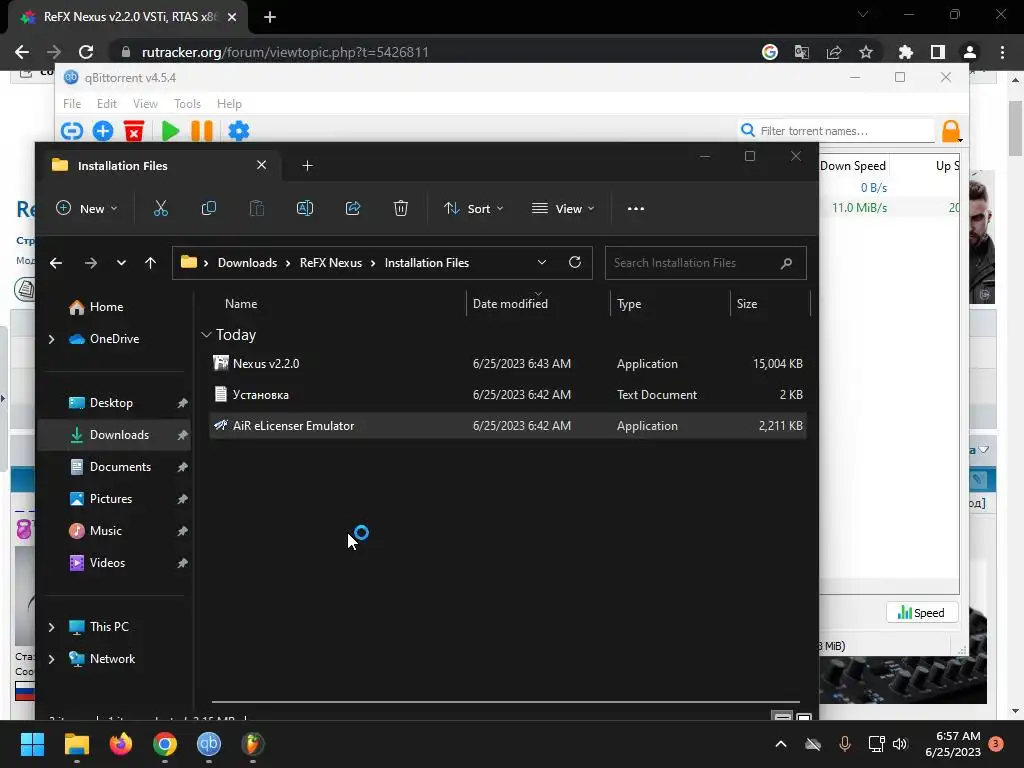Image resolution: width=1024 pixels, height=768 pixels.
Task: Click ReFX Nexus in the breadcrumb path
Action: coord(331,263)
